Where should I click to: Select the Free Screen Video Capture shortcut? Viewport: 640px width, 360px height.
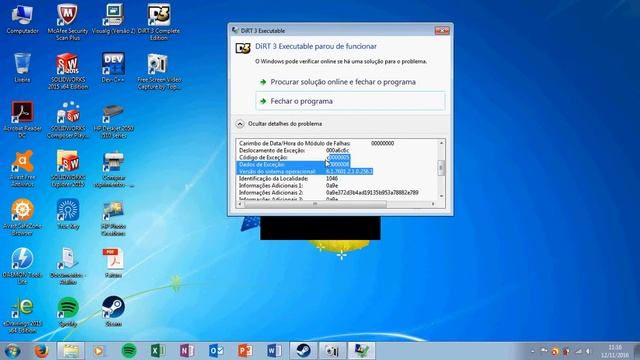[159, 71]
